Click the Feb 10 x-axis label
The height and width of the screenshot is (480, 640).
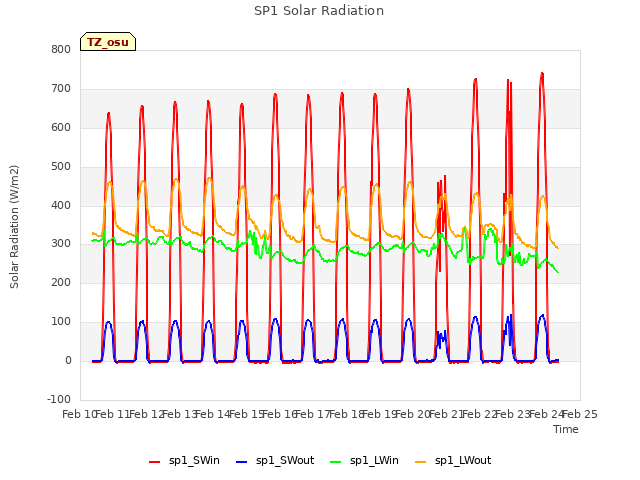click(x=79, y=414)
